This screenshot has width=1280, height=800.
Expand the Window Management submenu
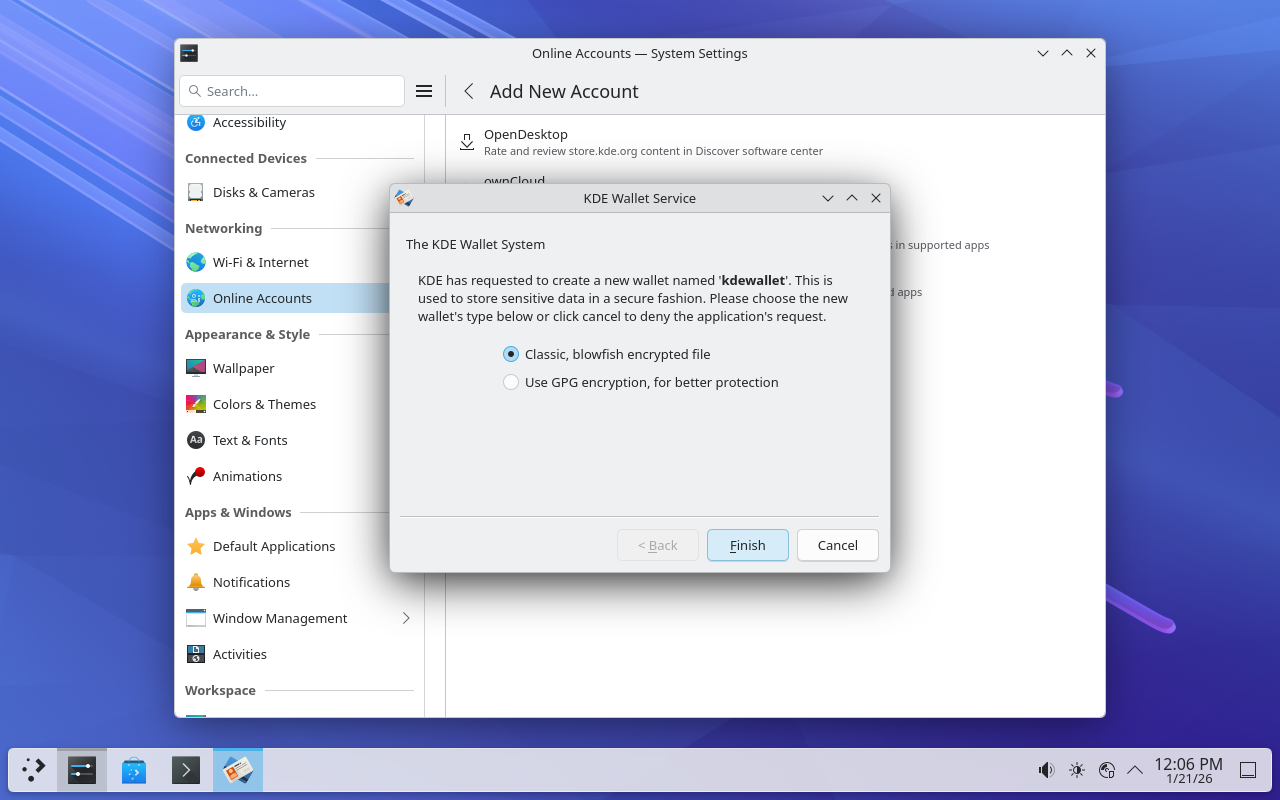tap(406, 618)
